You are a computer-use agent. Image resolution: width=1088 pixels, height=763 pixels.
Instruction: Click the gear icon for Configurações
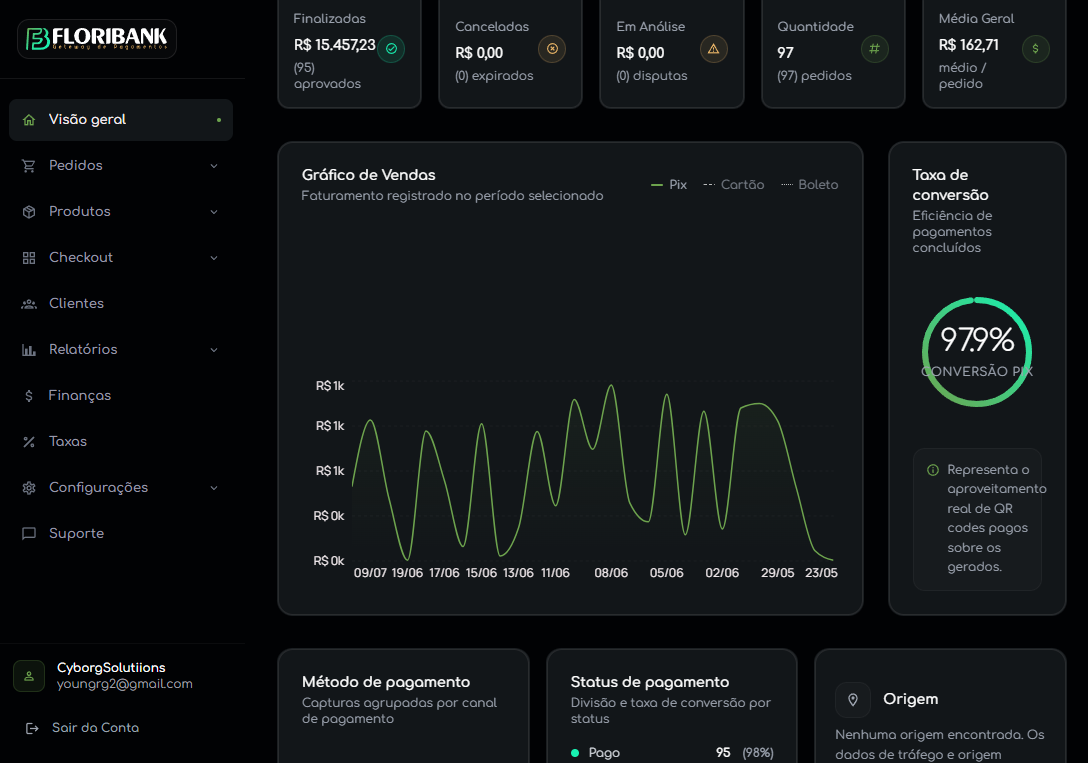28,488
